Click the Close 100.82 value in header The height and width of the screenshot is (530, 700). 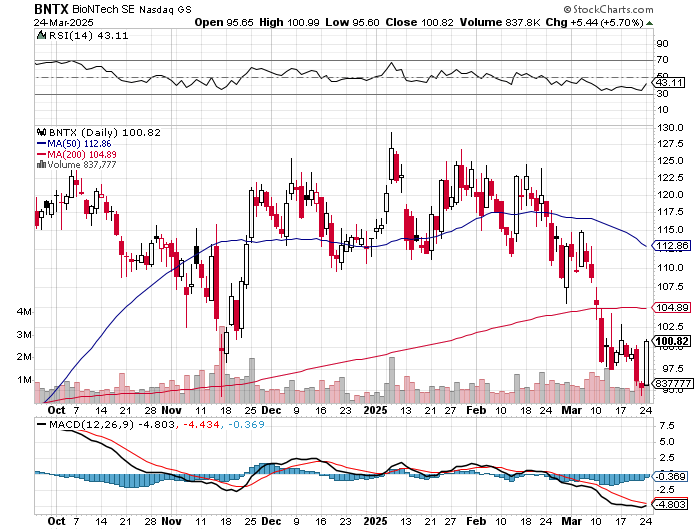(420, 22)
